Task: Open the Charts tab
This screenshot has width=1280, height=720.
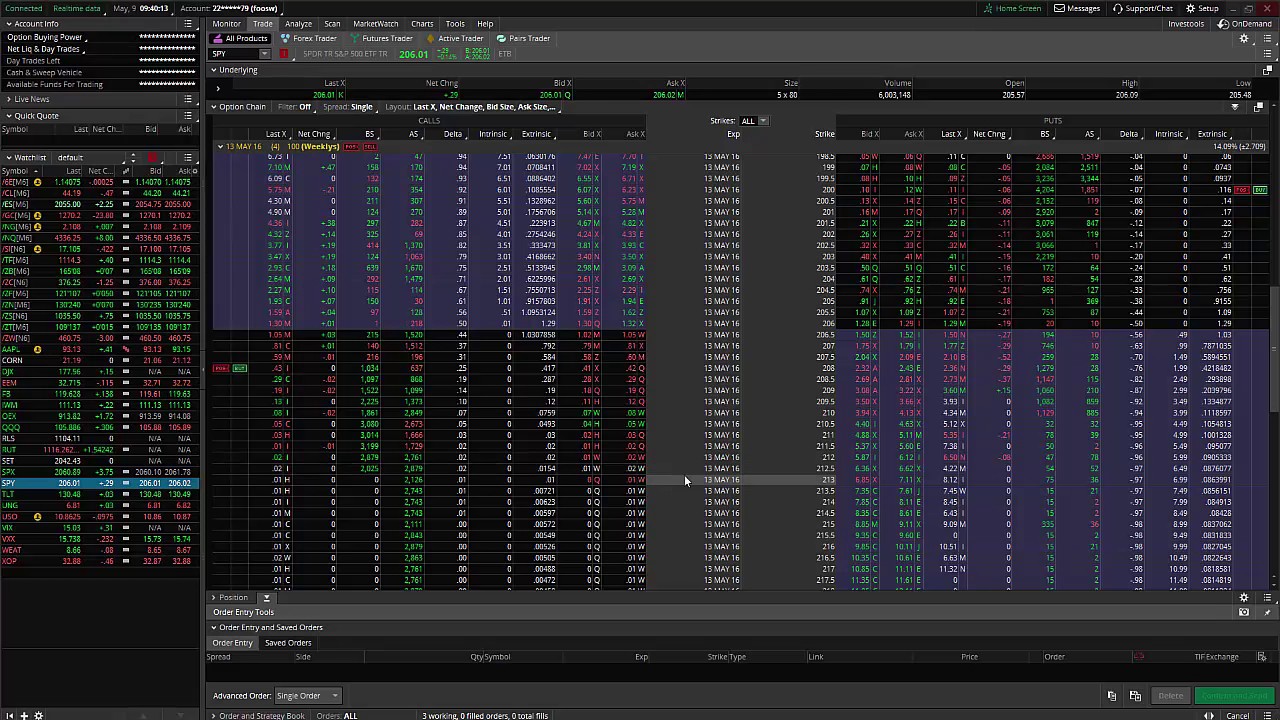Action: [x=422, y=24]
